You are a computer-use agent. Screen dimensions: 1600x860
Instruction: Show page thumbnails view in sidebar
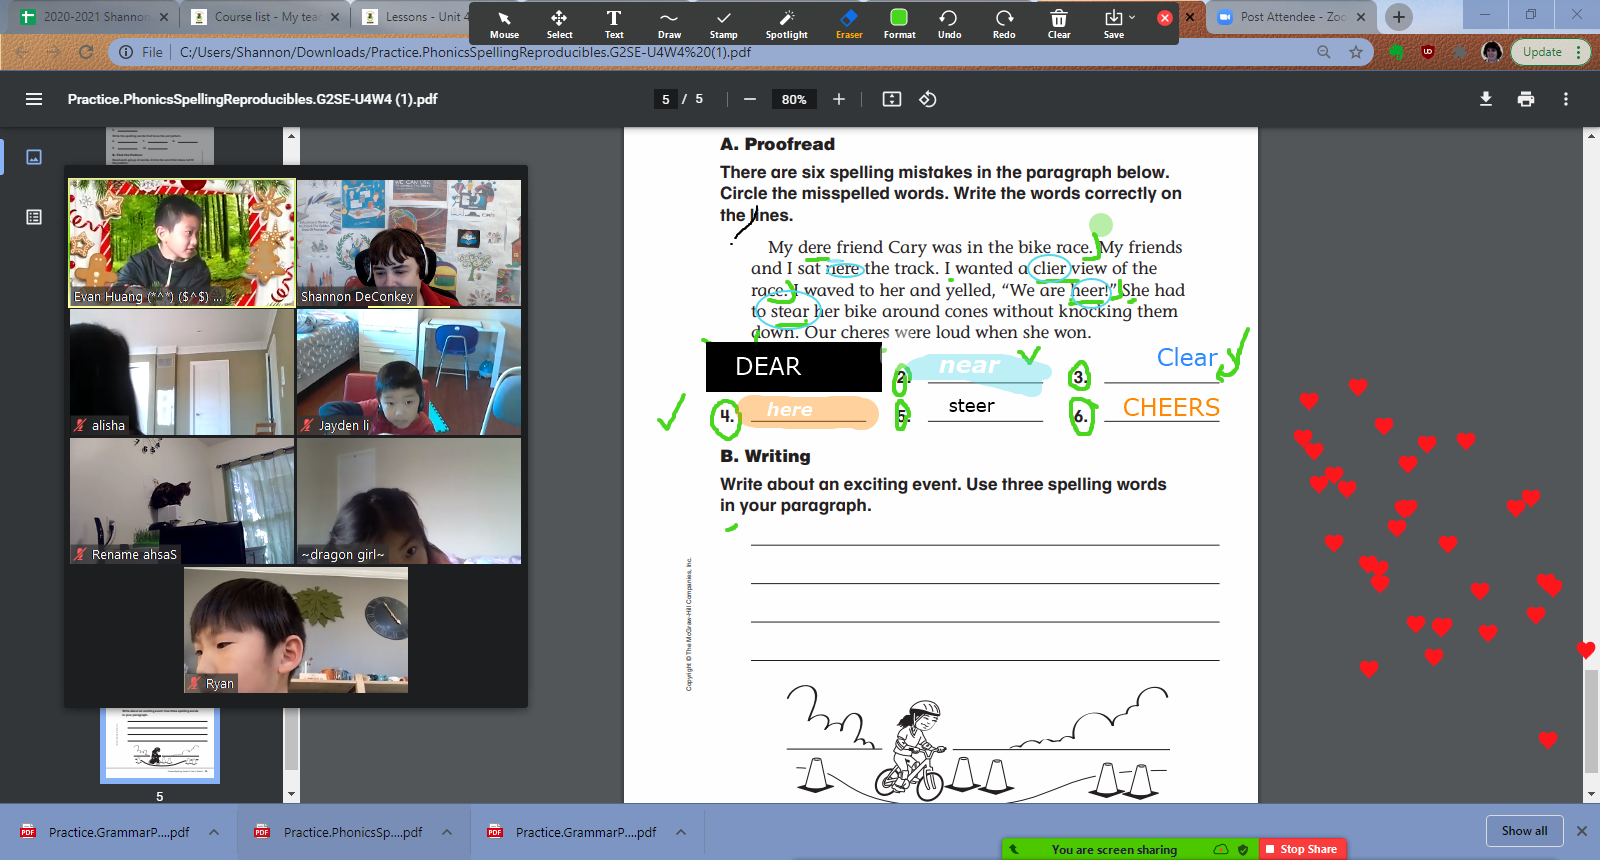click(34, 157)
